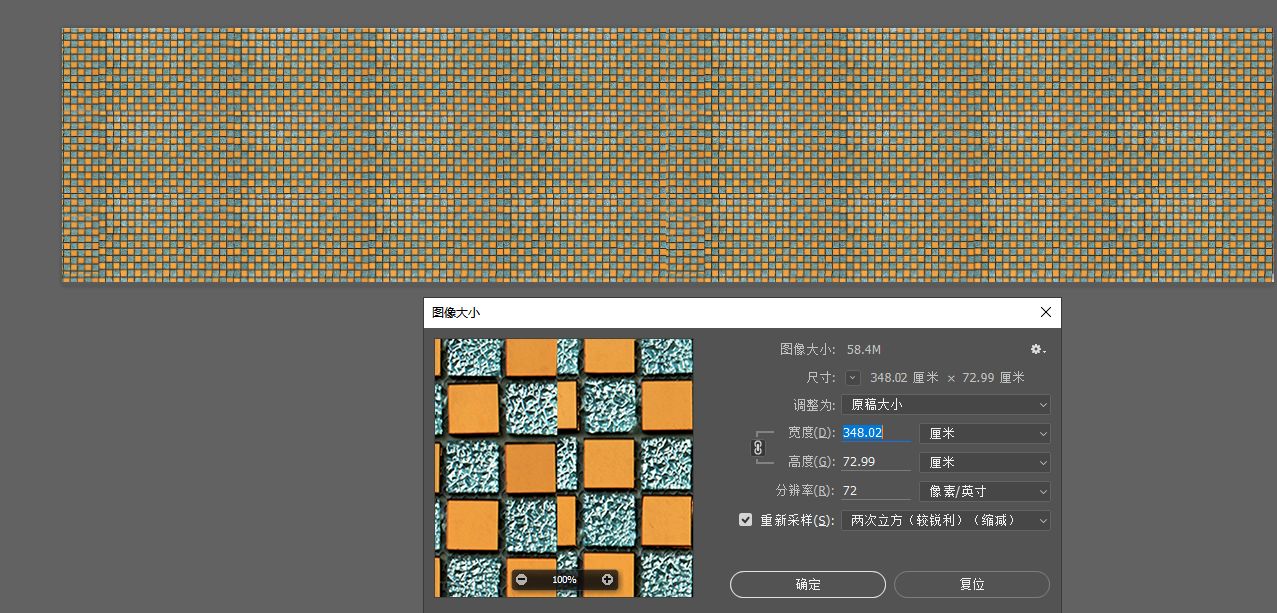Click the gear settings icon in Image Size dialog
Viewport: 1277px width, 613px height.
click(x=1037, y=349)
